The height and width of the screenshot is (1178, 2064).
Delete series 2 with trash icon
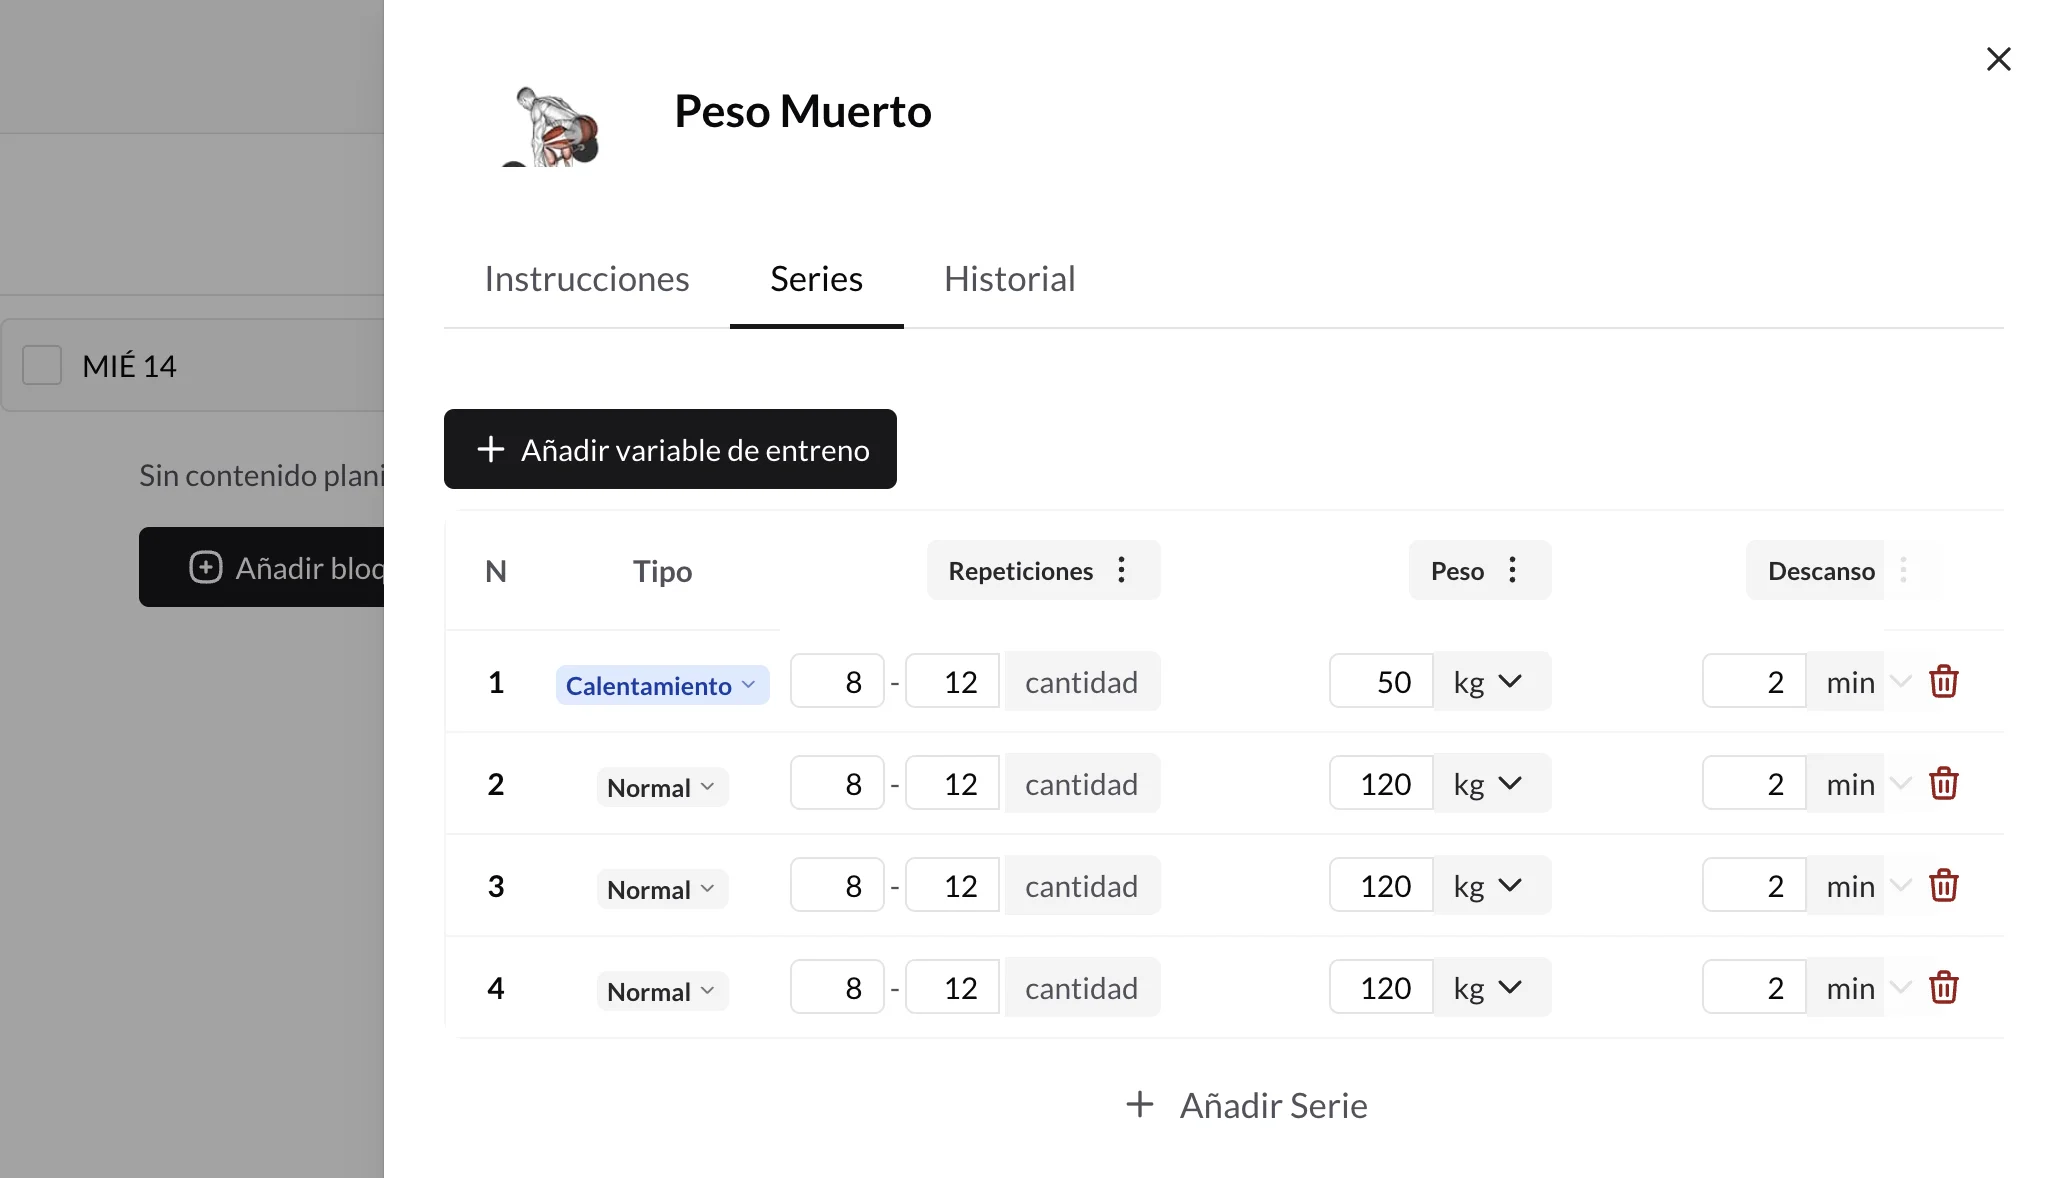click(x=1943, y=784)
